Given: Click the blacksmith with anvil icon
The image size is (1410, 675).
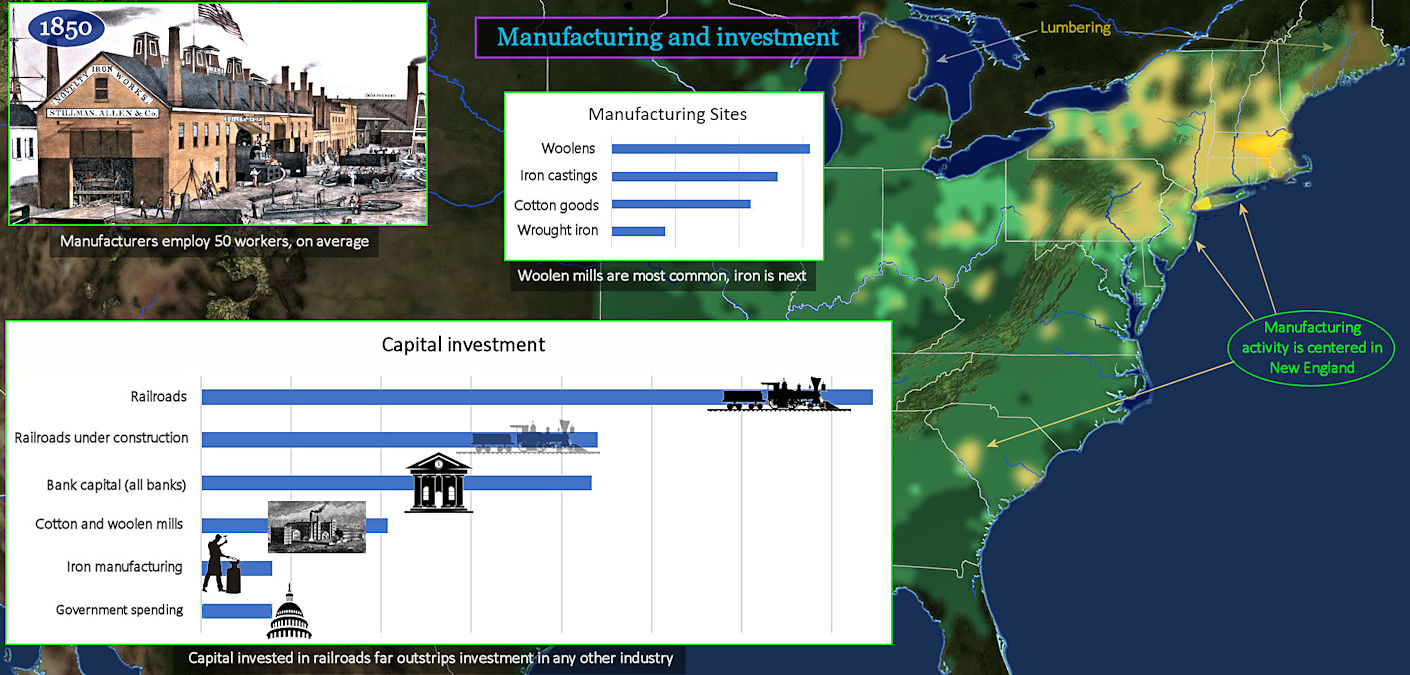Looking at the screenshot, I should (x=224, y=565).
